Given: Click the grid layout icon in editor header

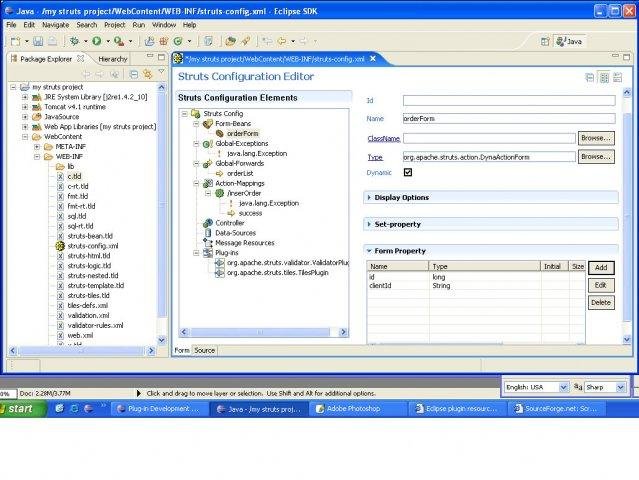Looking at the screenshot, I should [x=604, y=77].
